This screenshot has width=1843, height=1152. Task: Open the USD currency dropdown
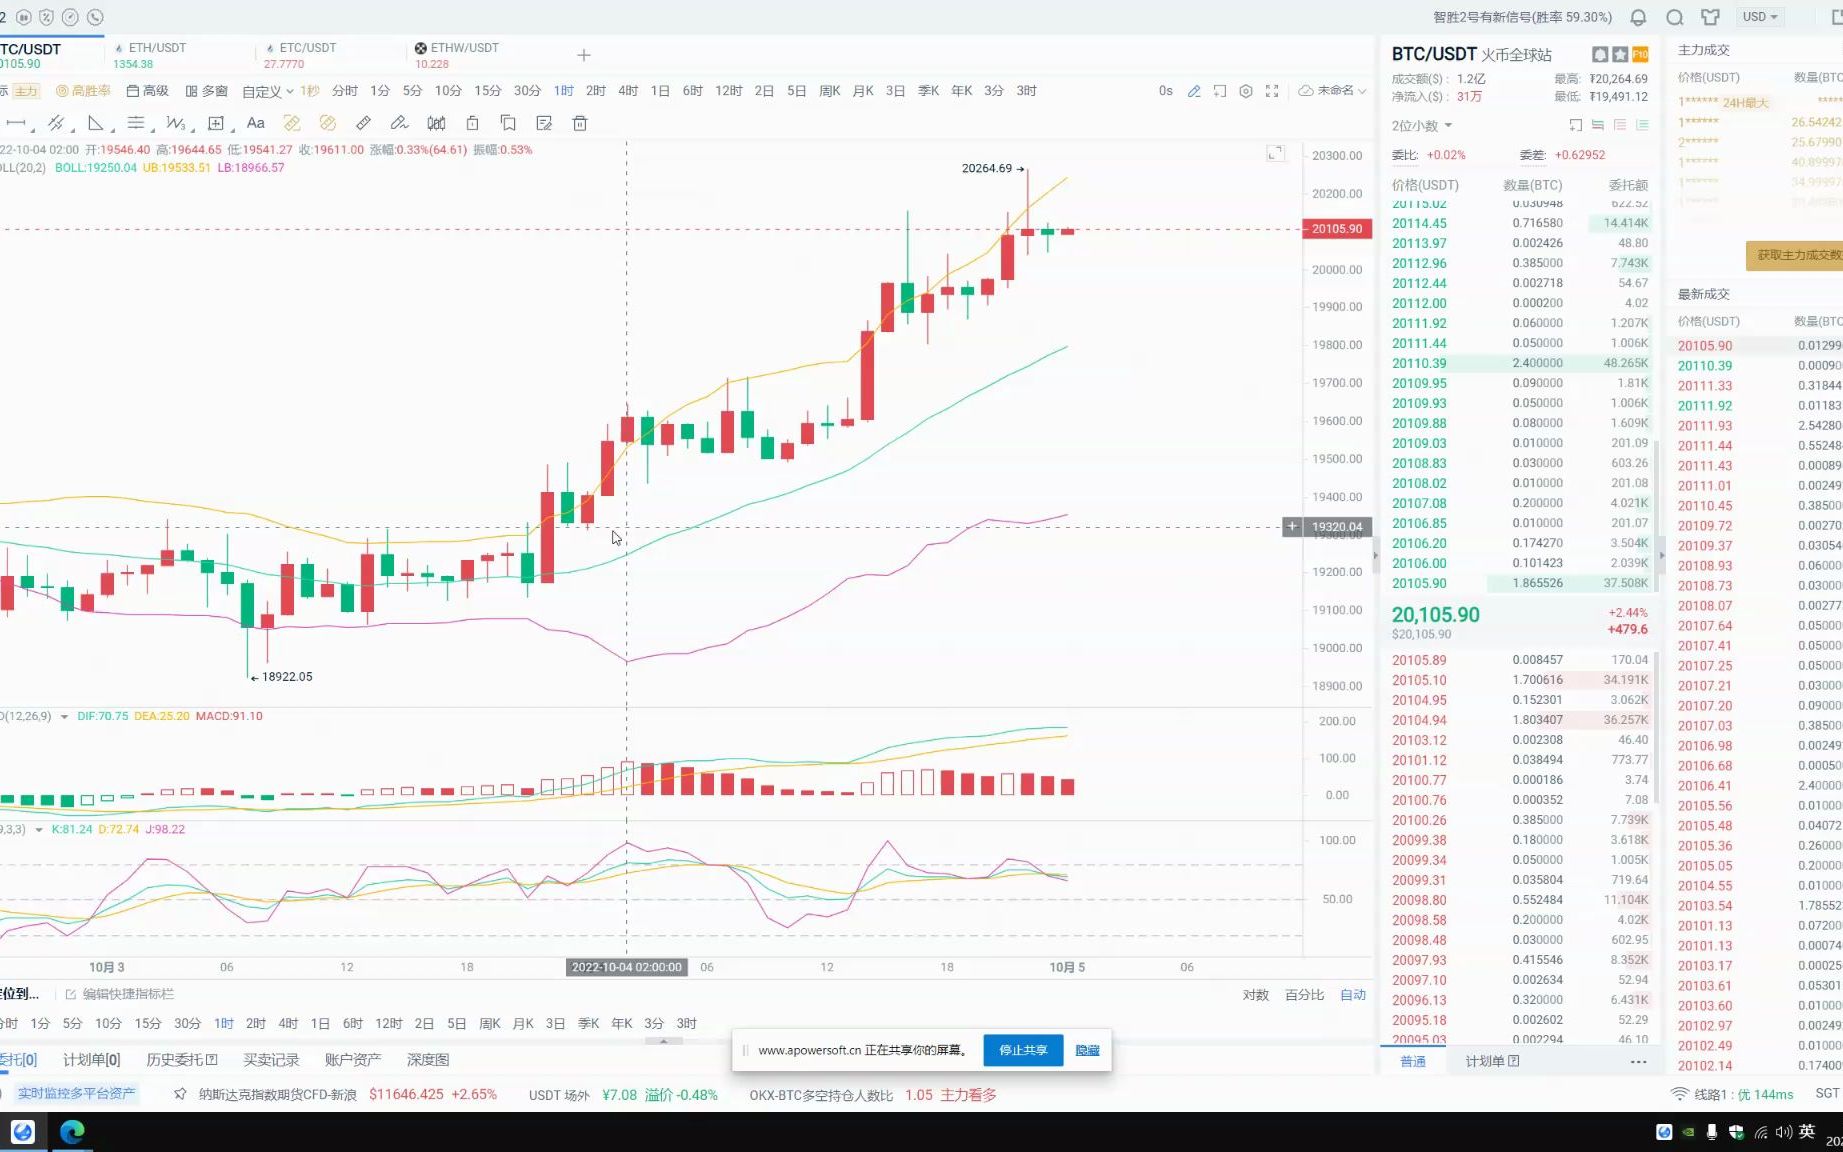(x=1759, y=17)
